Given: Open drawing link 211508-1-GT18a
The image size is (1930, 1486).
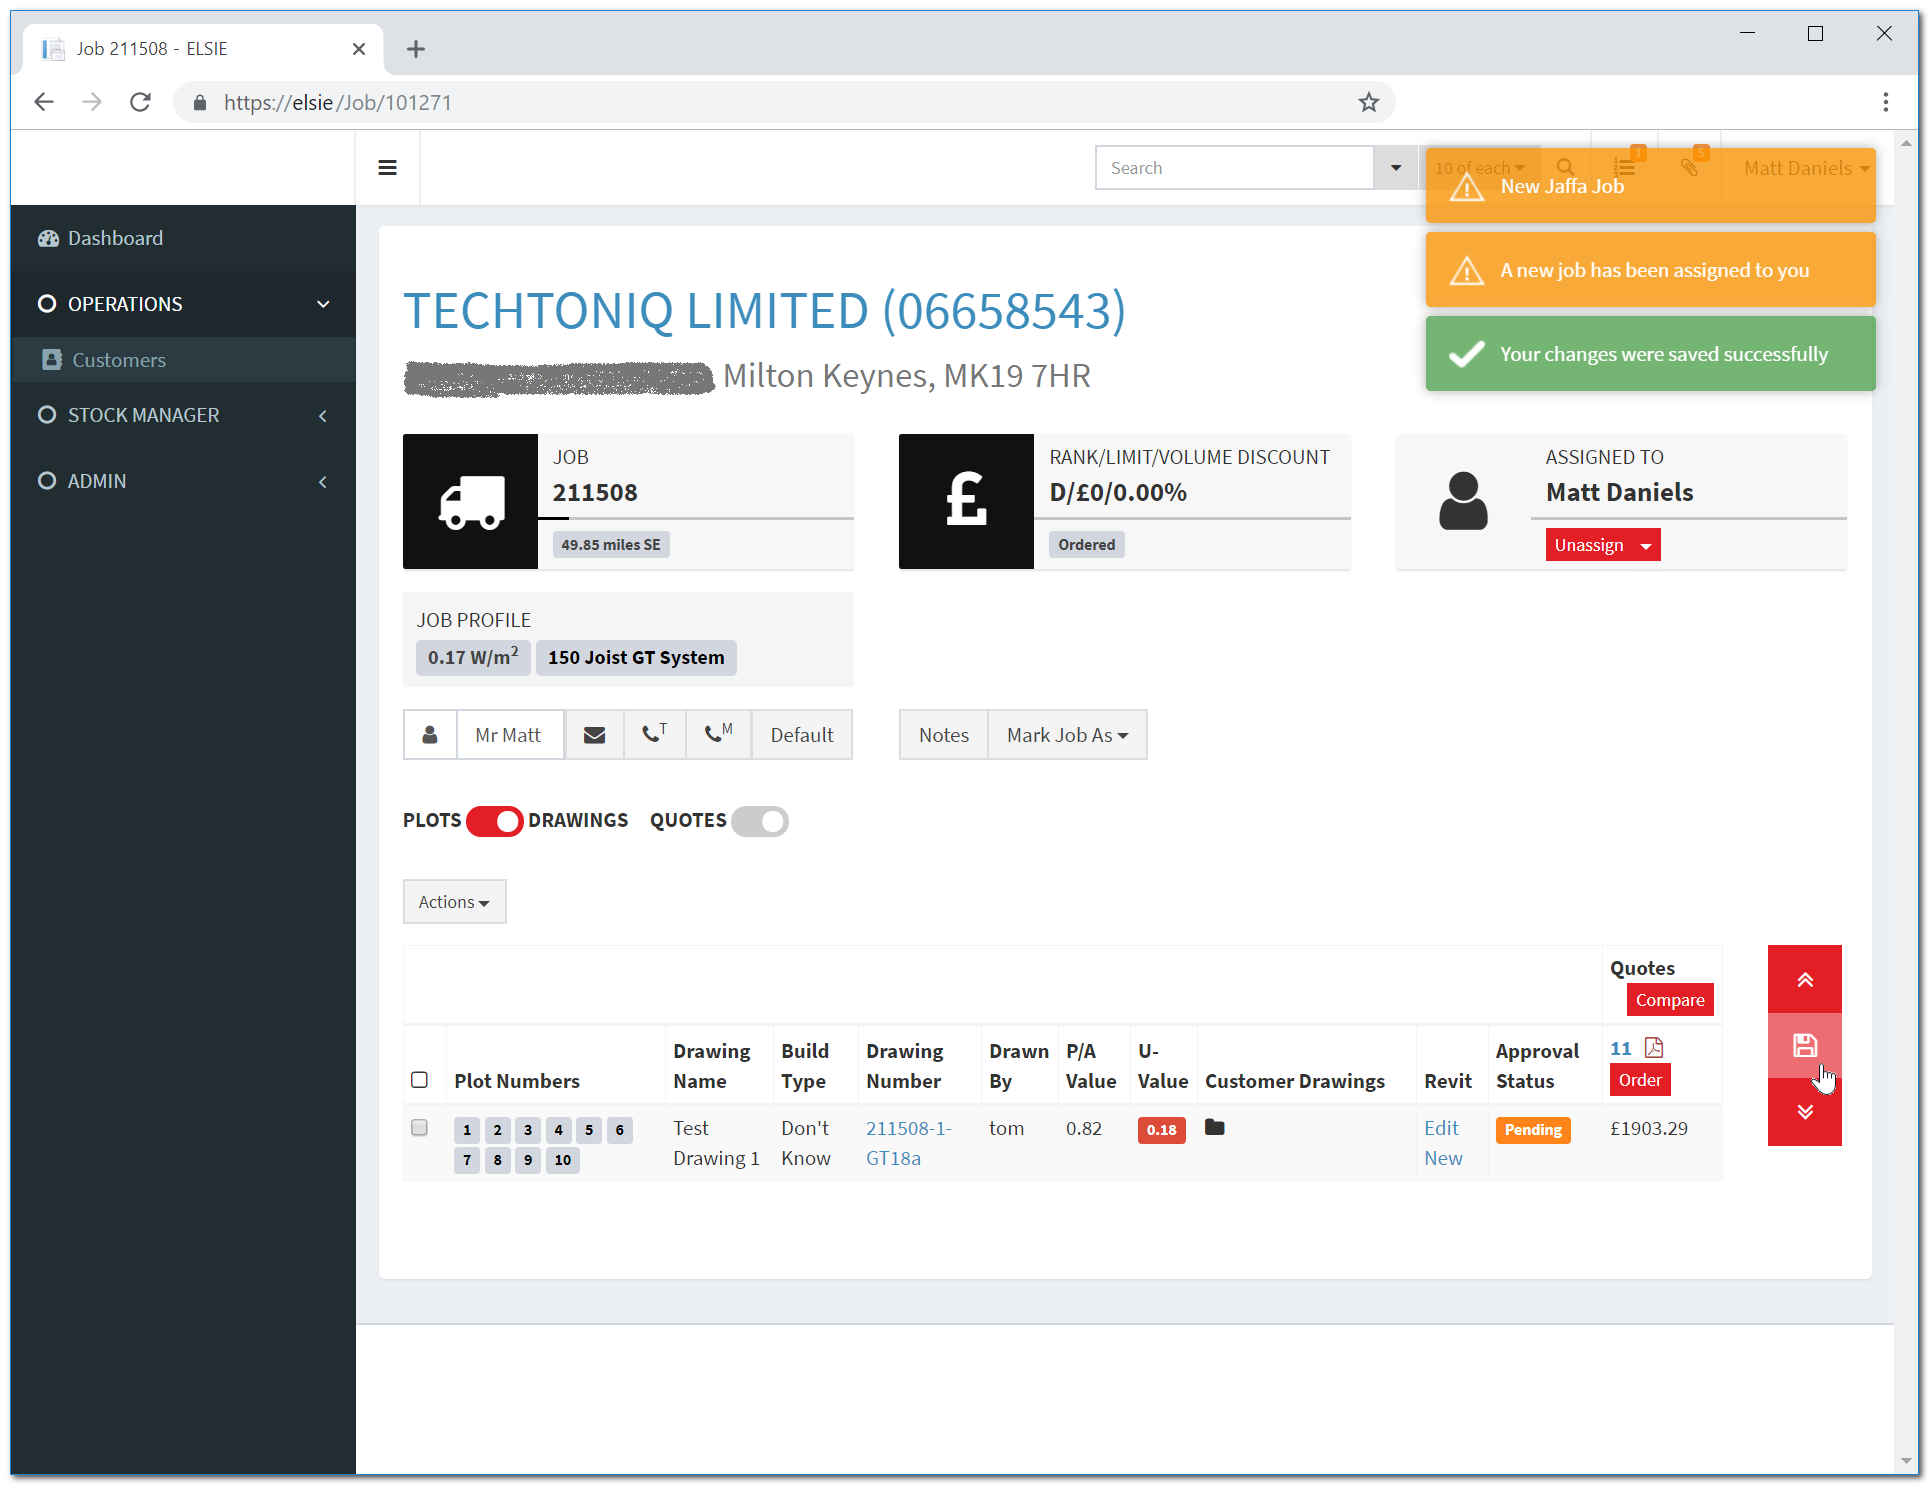Looking at the screenshot, I should [x=907, y=1142].
